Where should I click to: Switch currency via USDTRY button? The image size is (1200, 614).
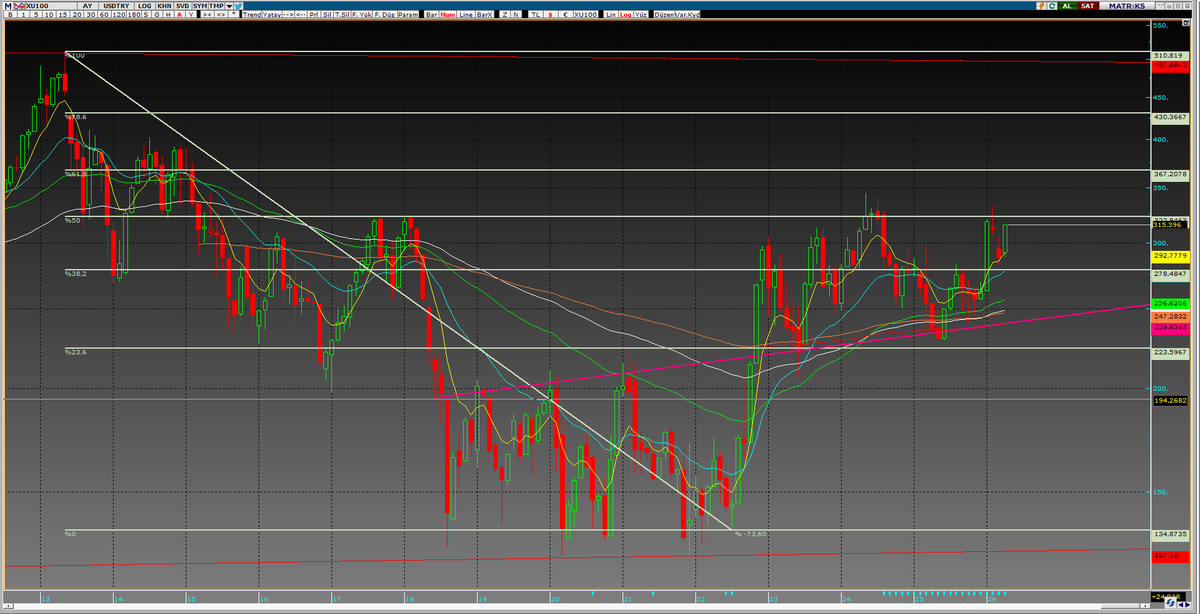116,6
